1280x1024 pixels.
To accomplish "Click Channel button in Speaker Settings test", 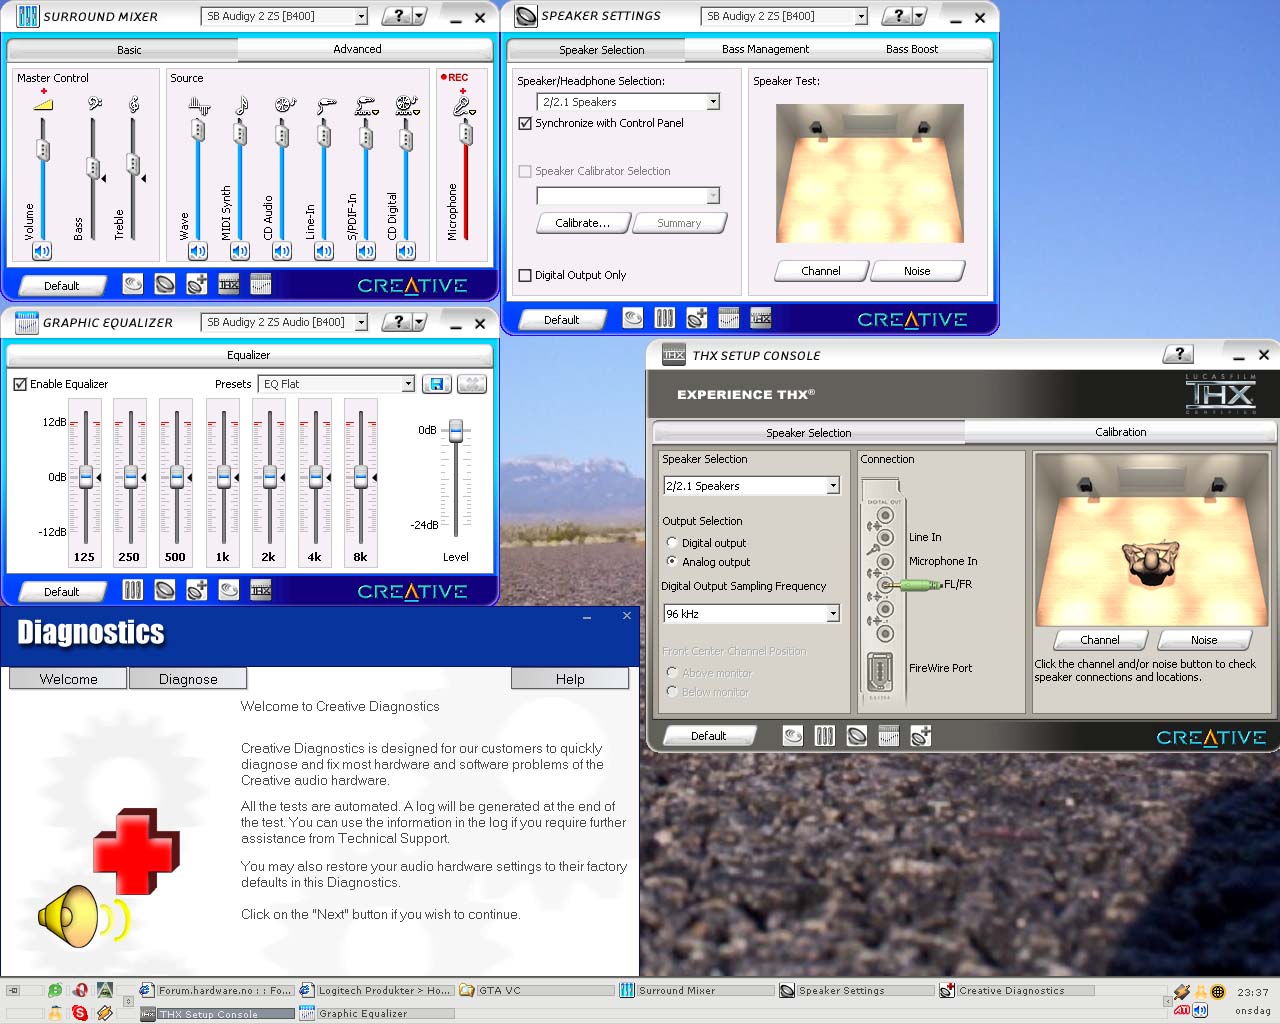I will pos(821,271).
